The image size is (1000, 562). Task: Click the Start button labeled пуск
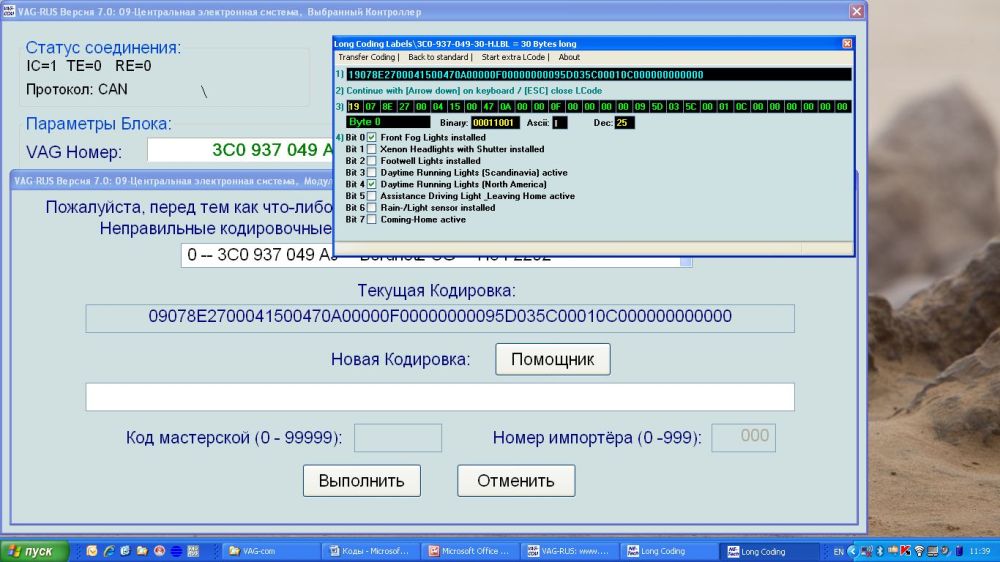click(32, 551)
